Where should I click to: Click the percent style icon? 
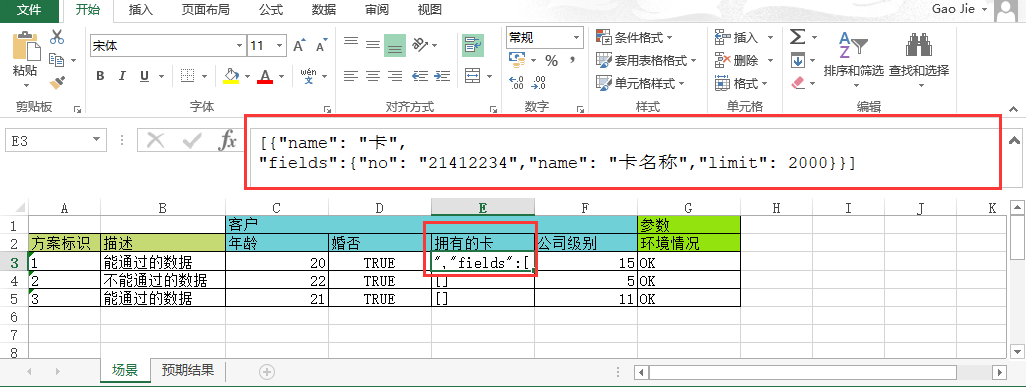[x=552, y=61]
